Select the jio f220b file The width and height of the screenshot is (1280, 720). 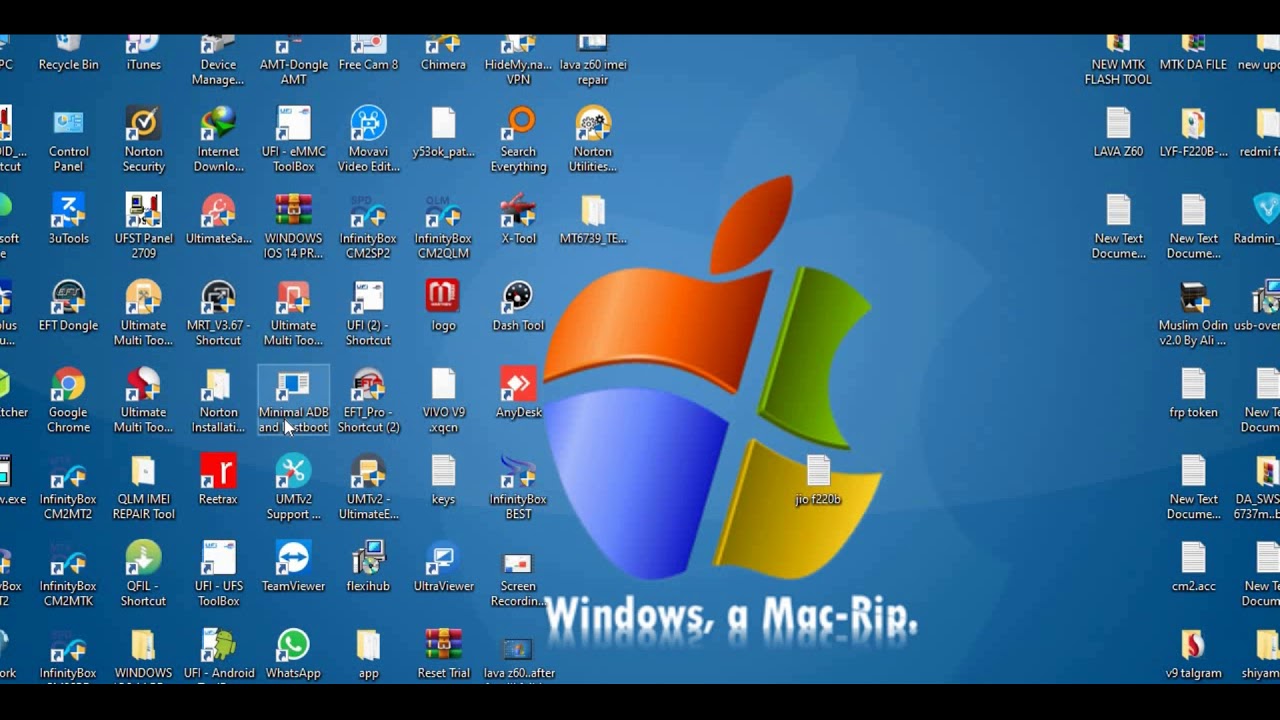818,481
